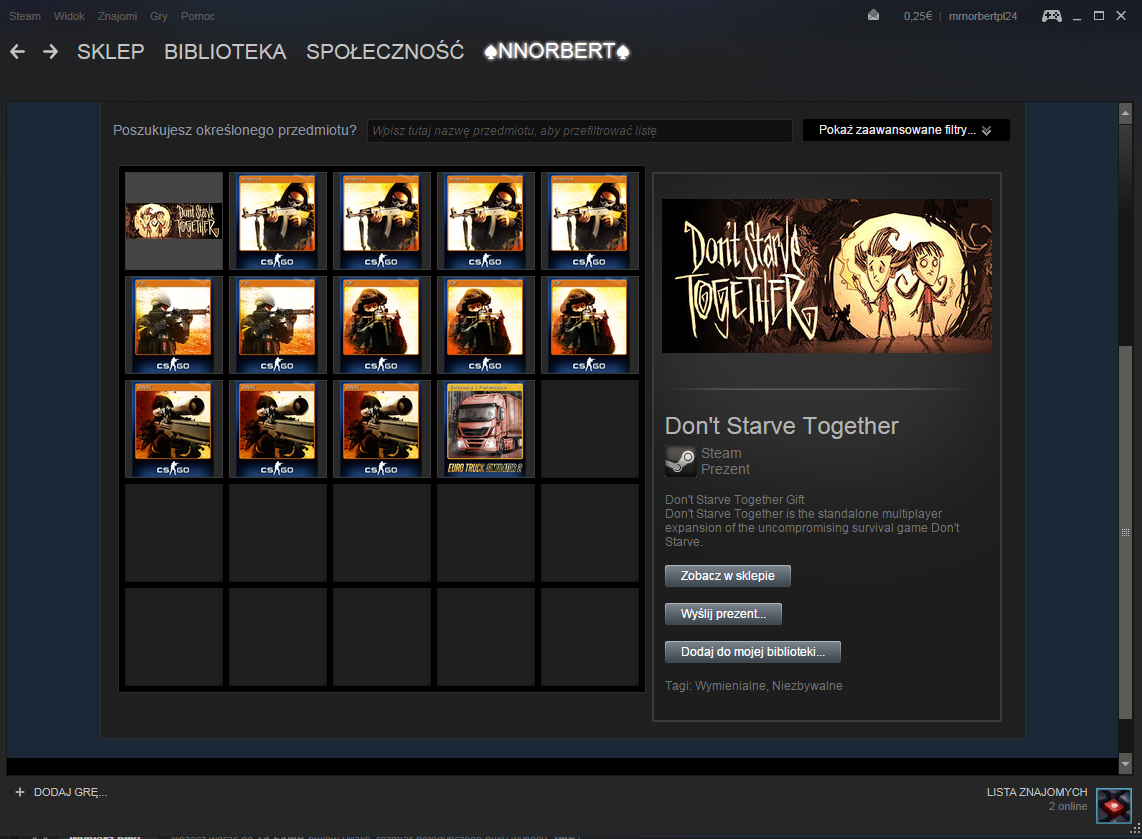Select the fourth Anarchist CS:GO card

coord(590,221)
